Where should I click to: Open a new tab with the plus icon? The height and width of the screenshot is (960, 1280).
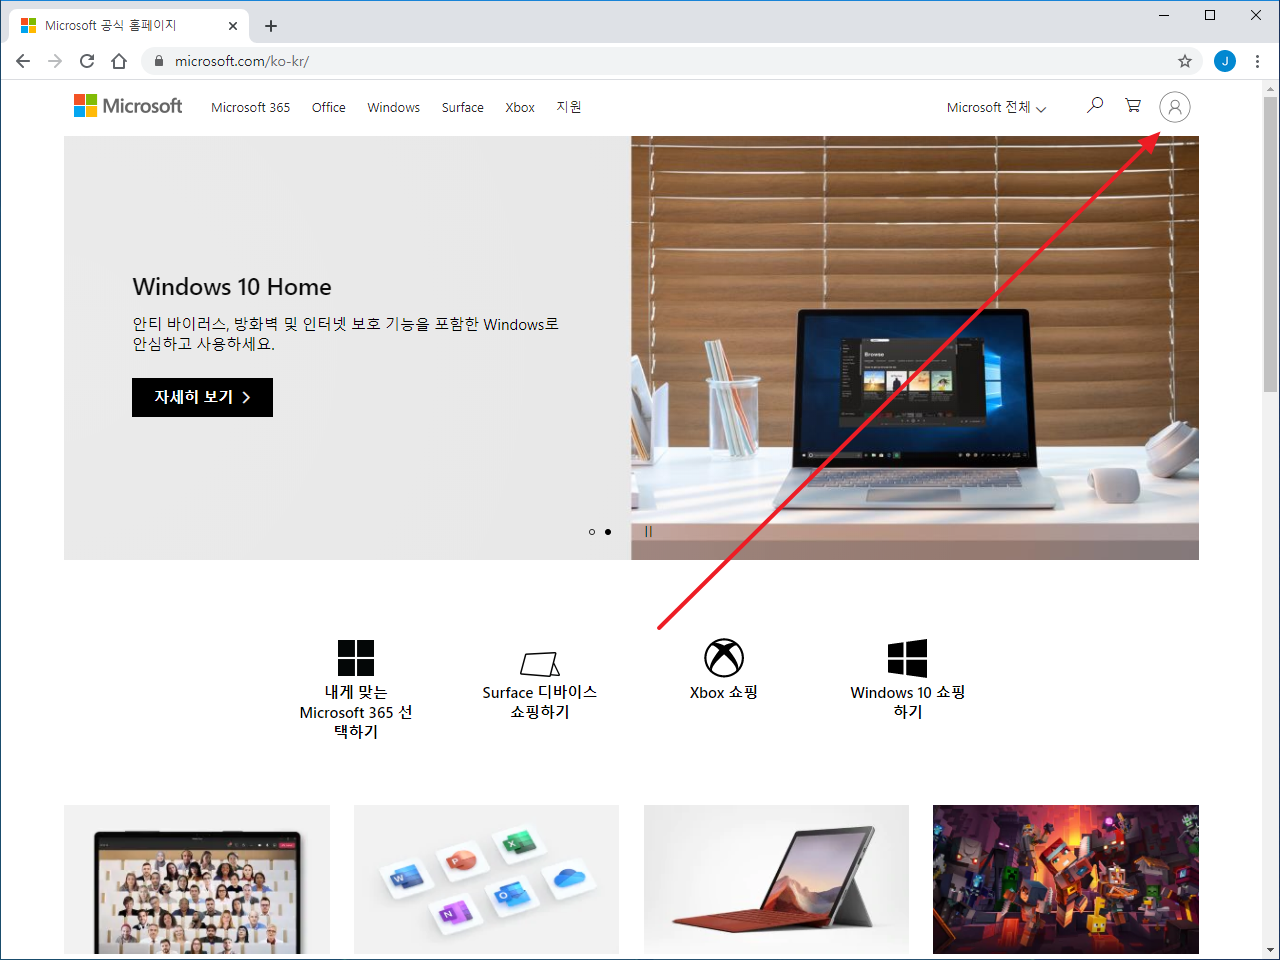271,26
